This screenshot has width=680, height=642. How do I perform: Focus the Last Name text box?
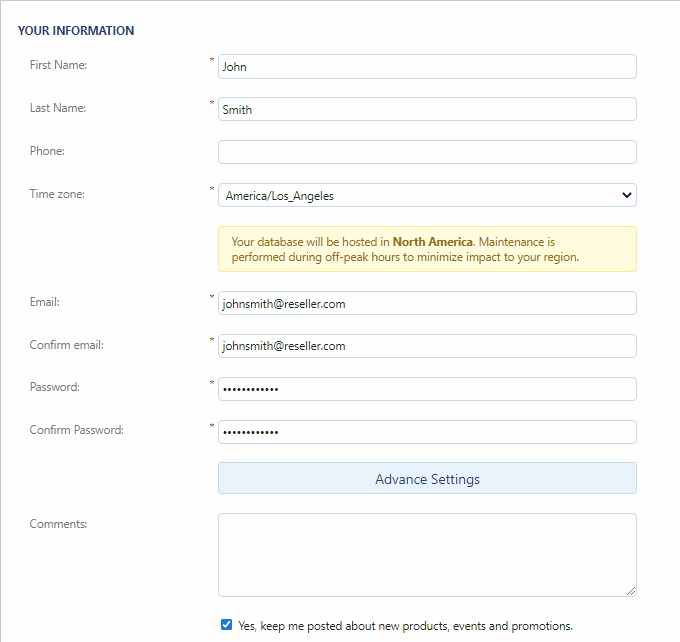(x=427, y=110)
